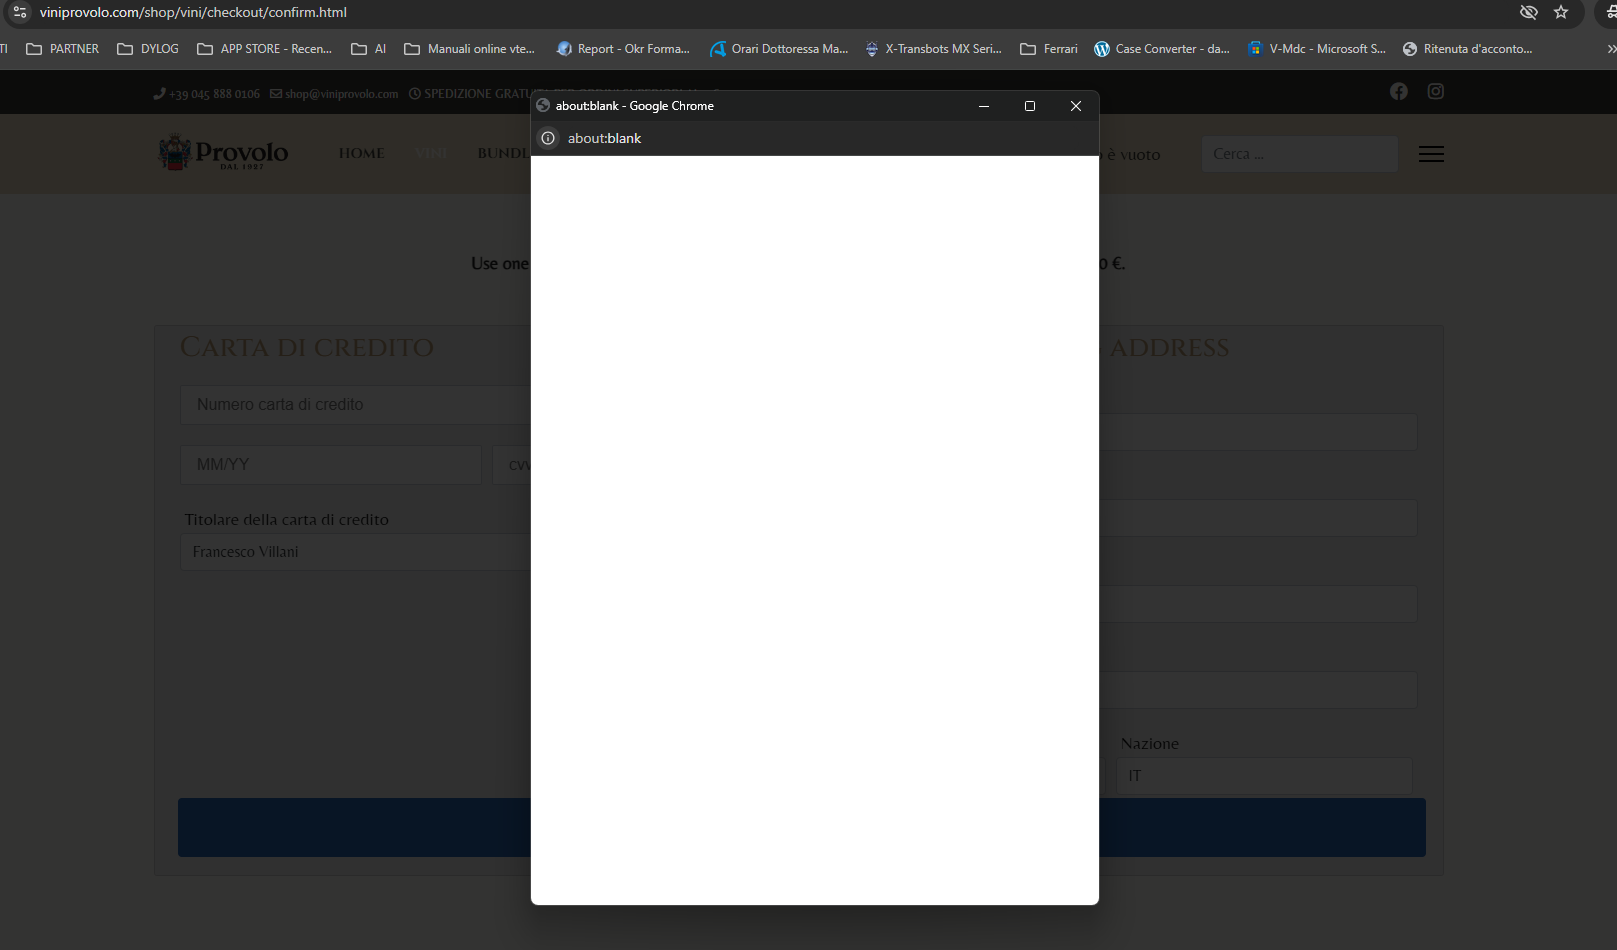
Task: Click the Instagram icon in Provolo header
Action: pyautogui.click(x=1436, y=92)
